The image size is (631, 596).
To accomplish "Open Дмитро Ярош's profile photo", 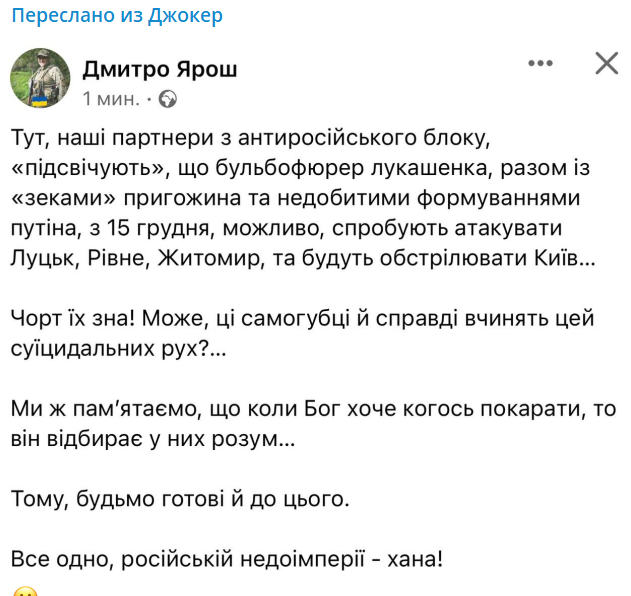I will [x=40, y=78].
